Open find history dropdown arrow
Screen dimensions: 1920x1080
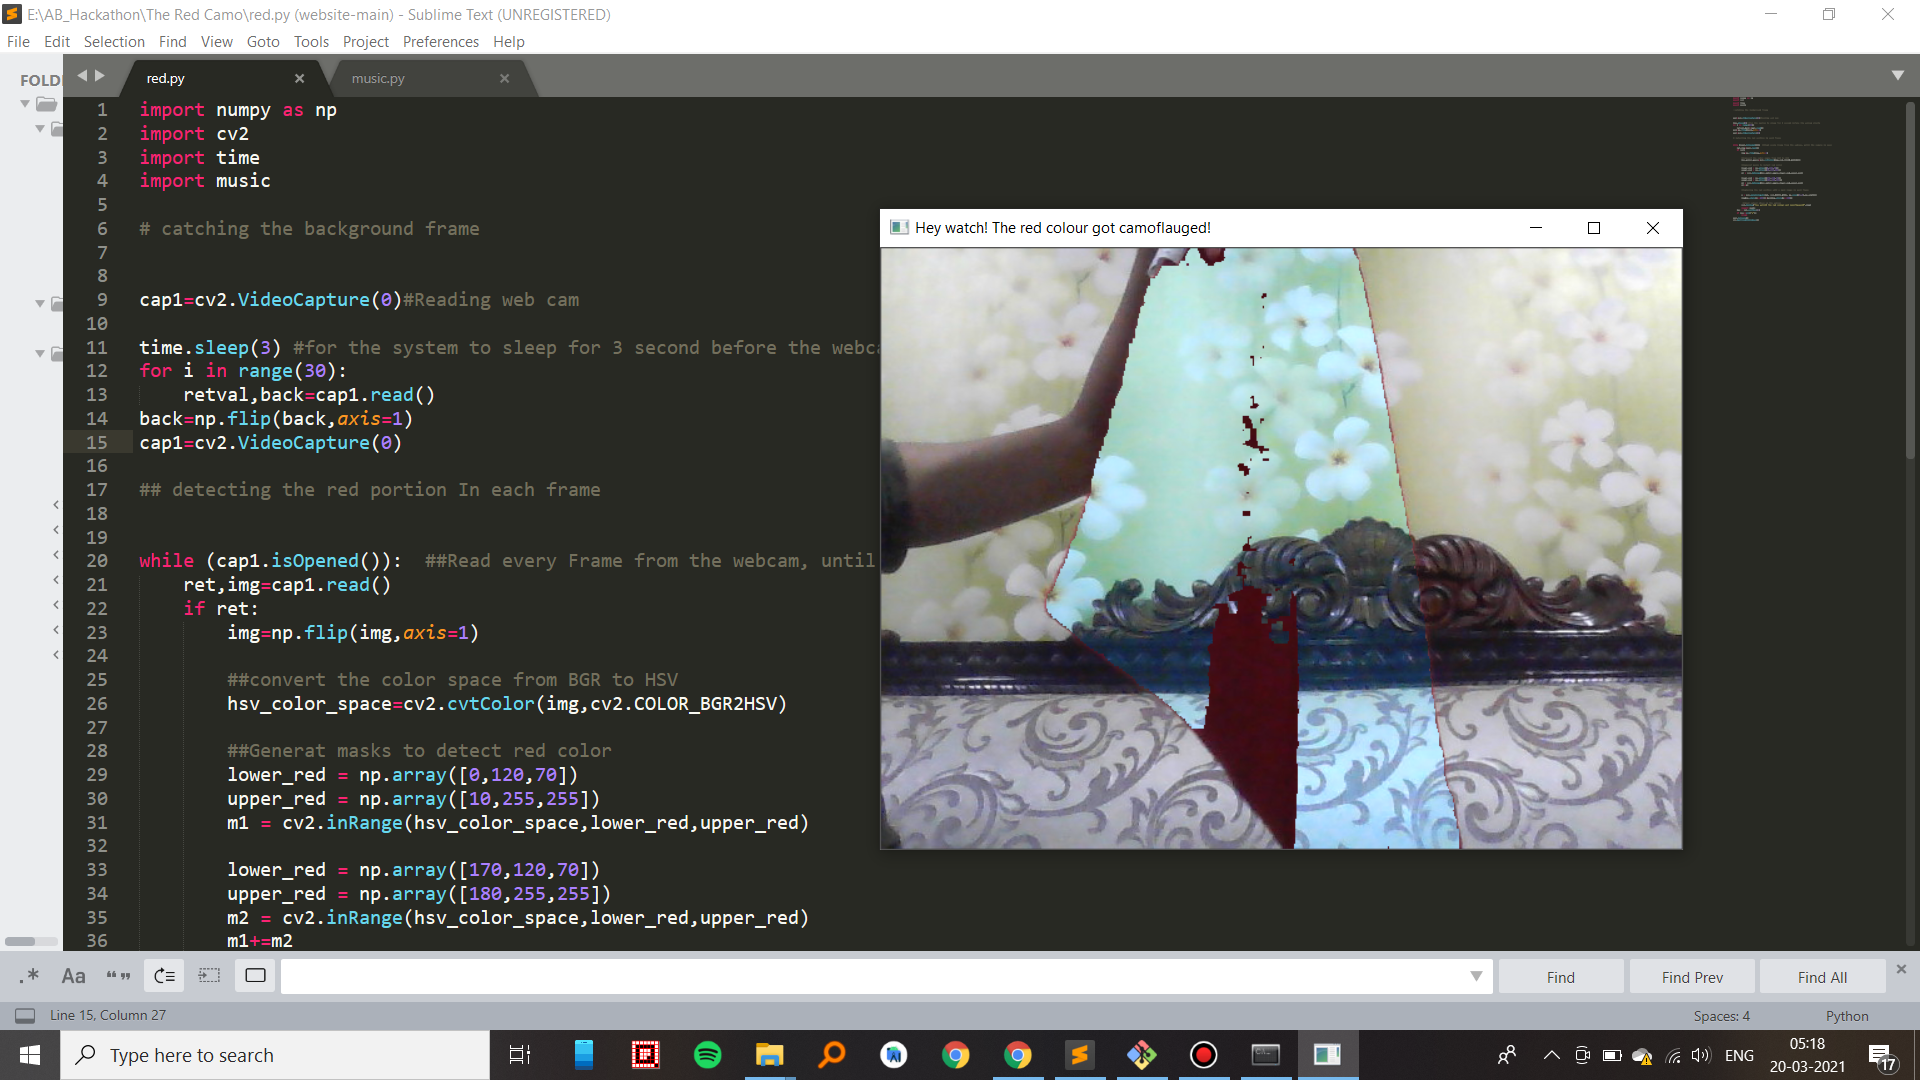coord(1476,976)
